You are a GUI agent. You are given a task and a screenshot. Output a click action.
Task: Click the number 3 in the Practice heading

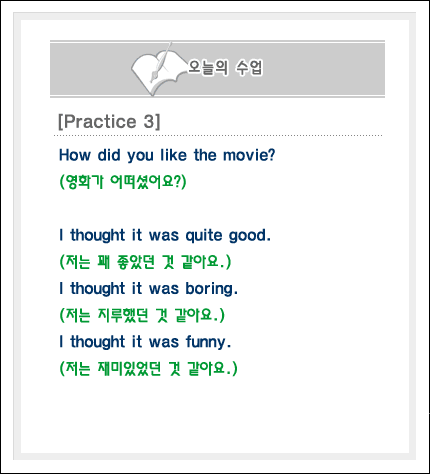tap(148, 121)
